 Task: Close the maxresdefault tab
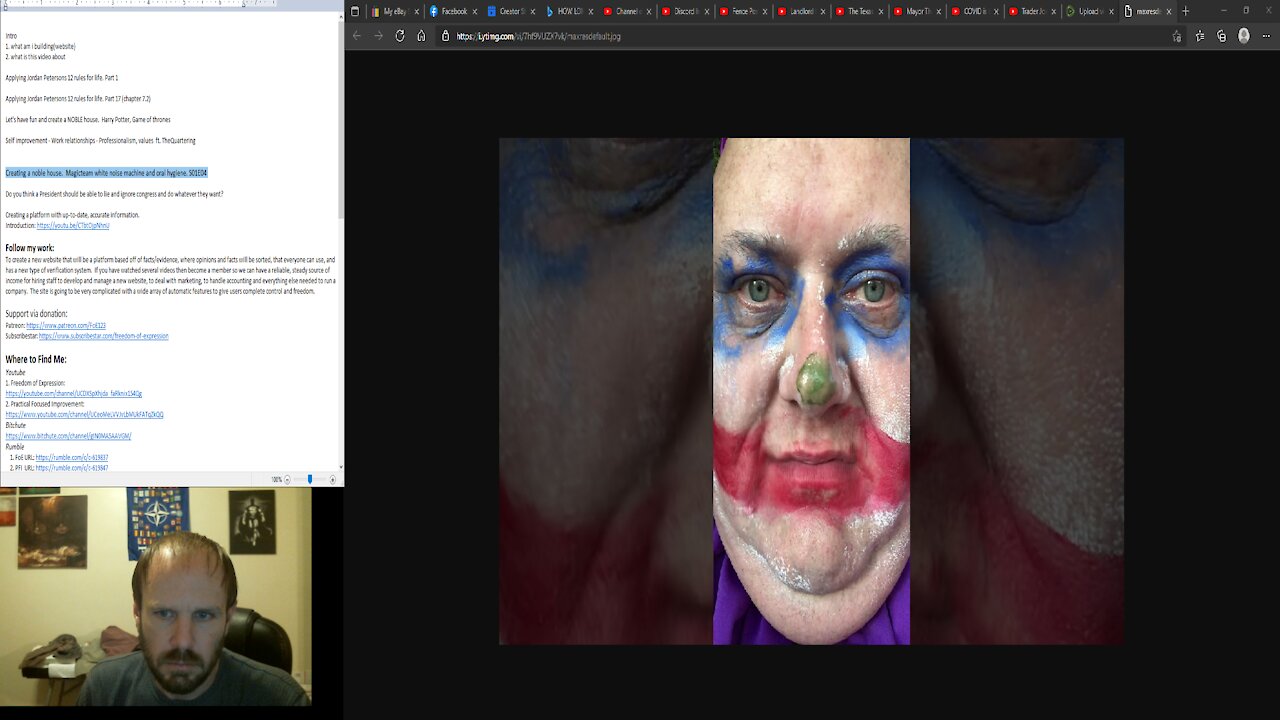pyautogui.click(x=1168, y=11)
